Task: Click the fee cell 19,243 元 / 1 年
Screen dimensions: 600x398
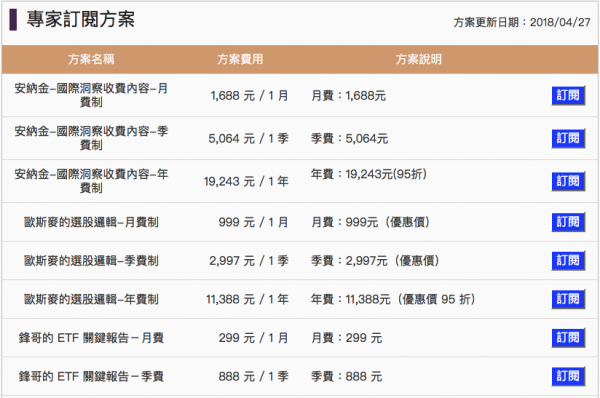Action: click(x=246, y=181)
